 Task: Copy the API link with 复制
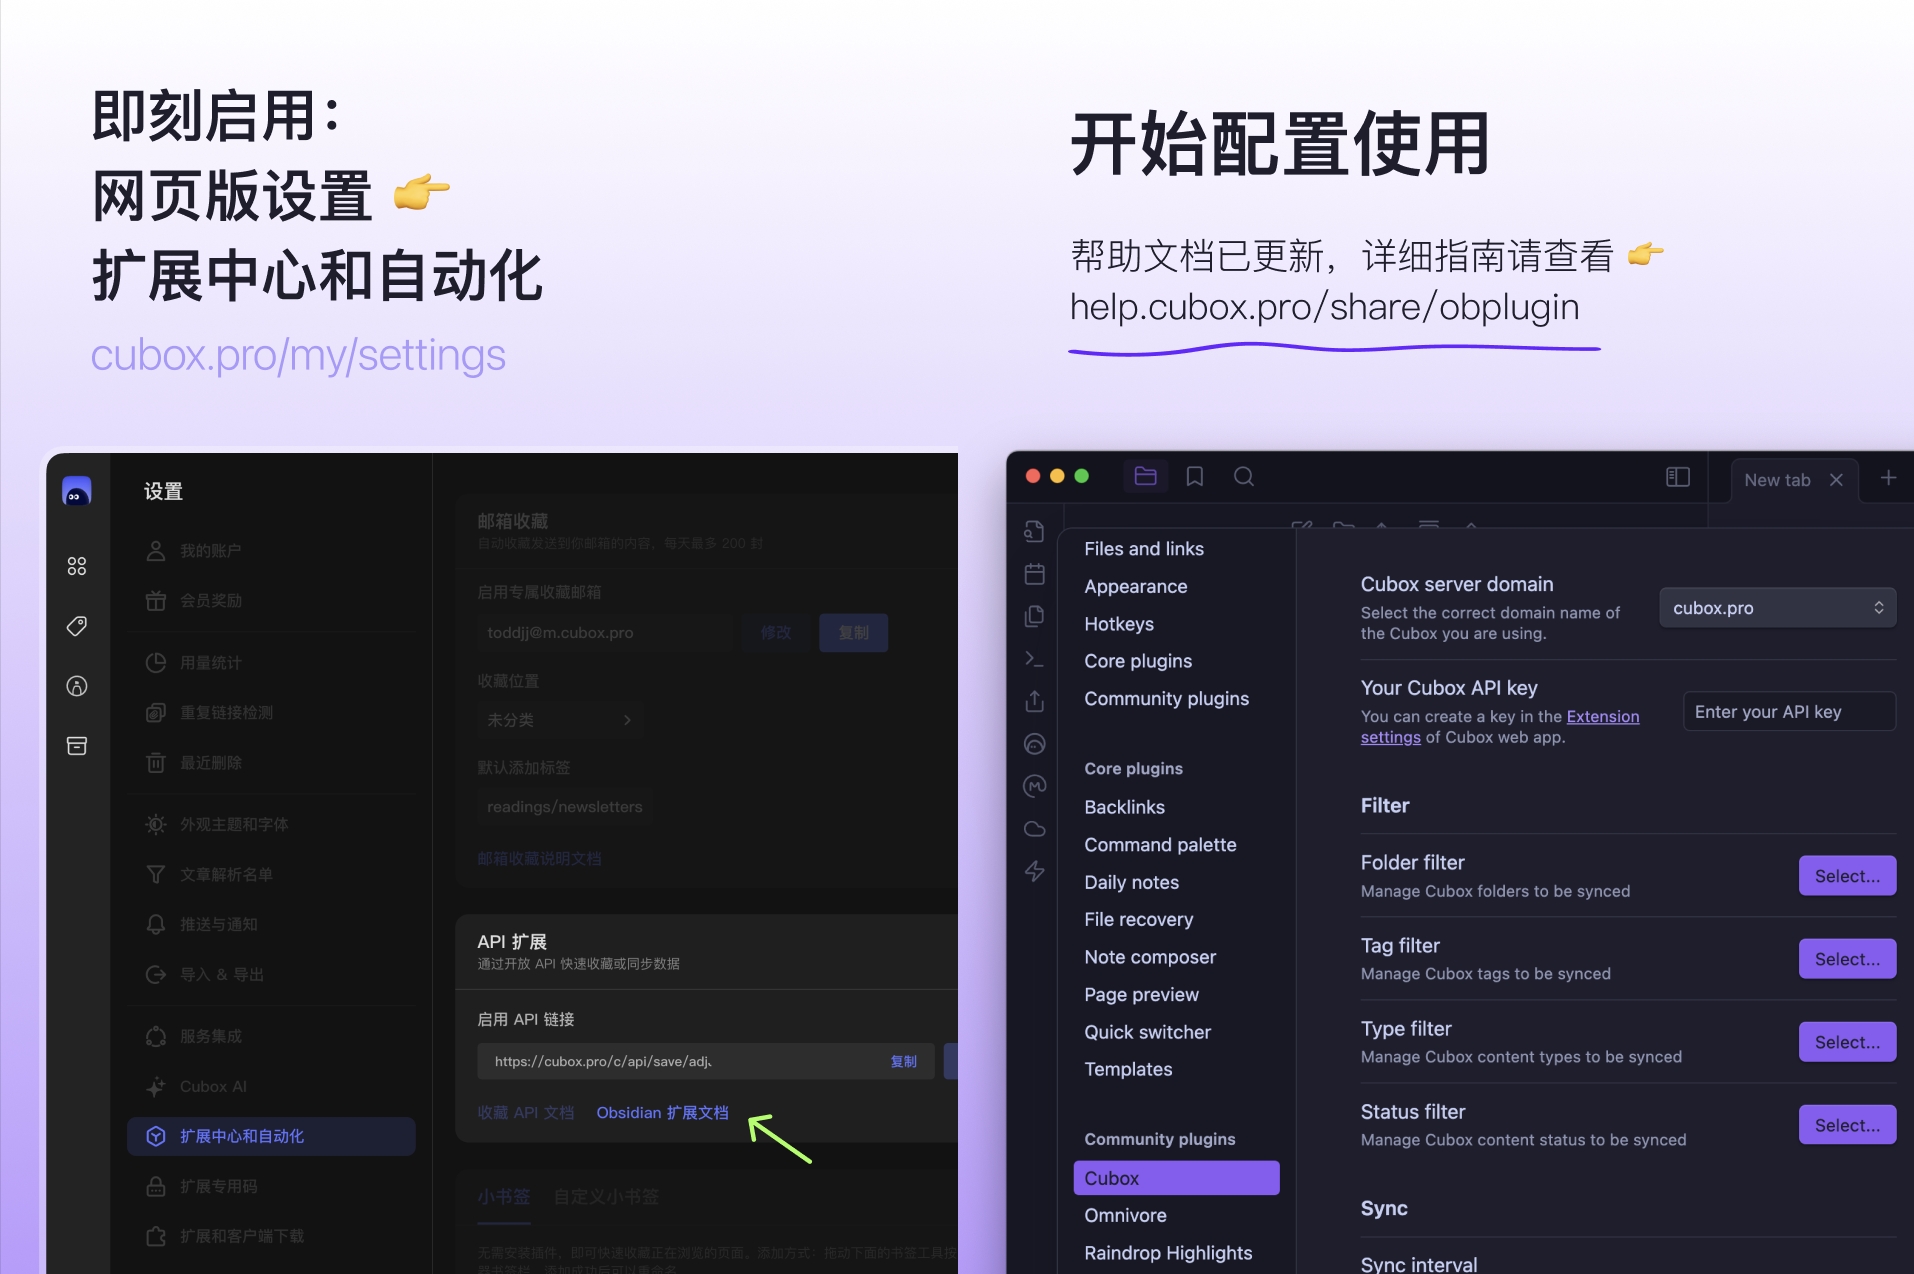(x=904, y=1062)
